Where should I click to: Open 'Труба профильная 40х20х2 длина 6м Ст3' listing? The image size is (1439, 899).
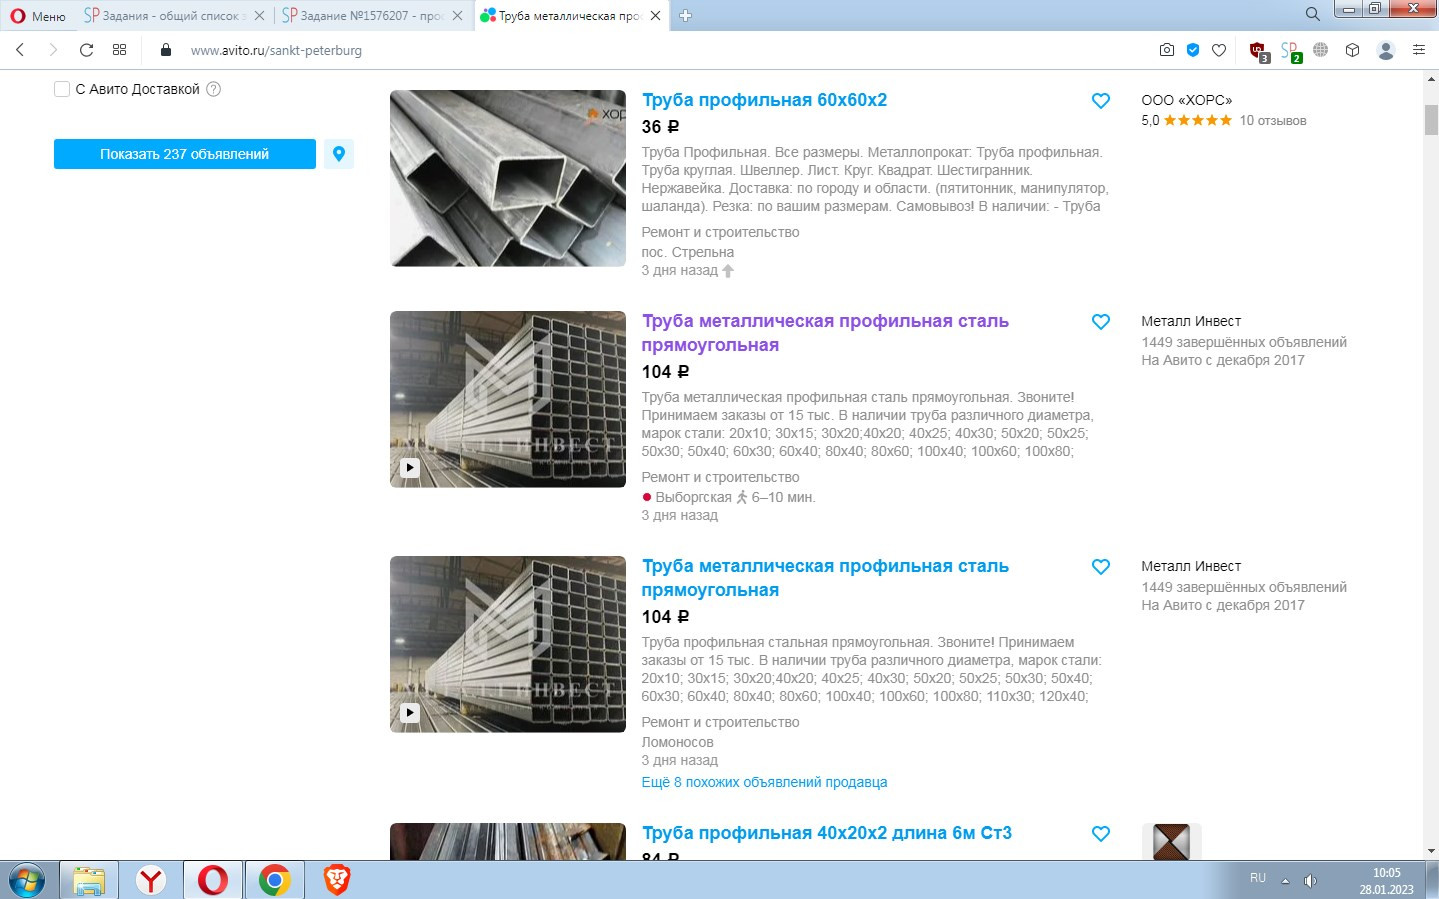click(827, 833)
